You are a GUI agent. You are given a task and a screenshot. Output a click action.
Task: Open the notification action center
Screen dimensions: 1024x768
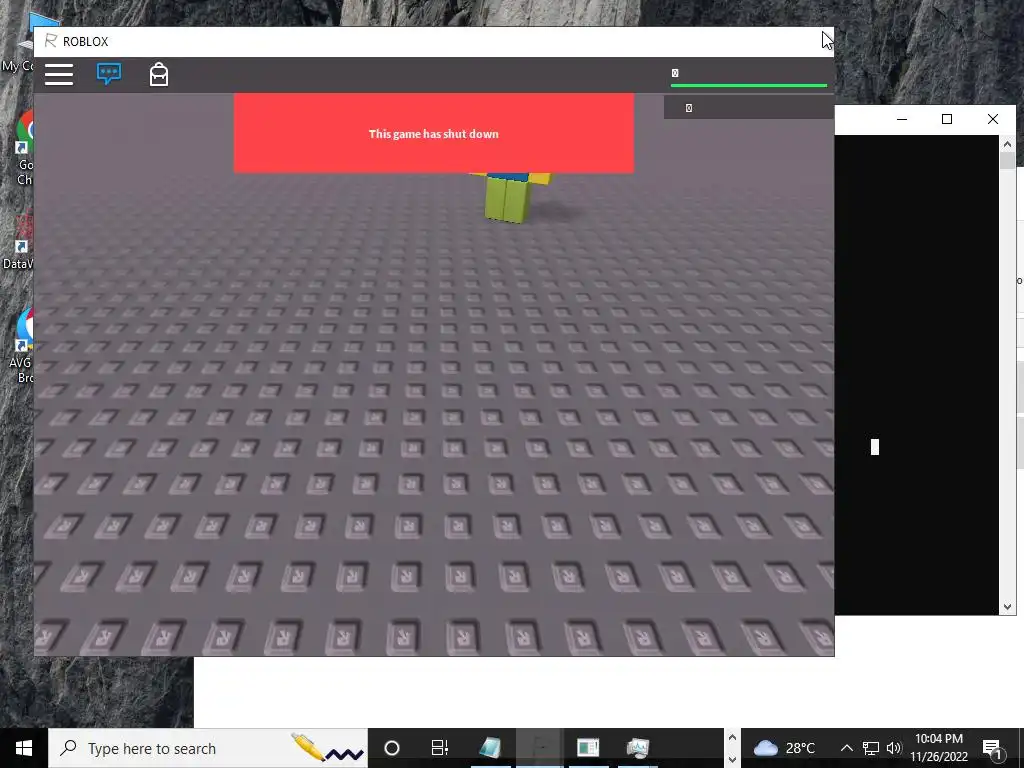pyautogui.click(x=992, y=748)
